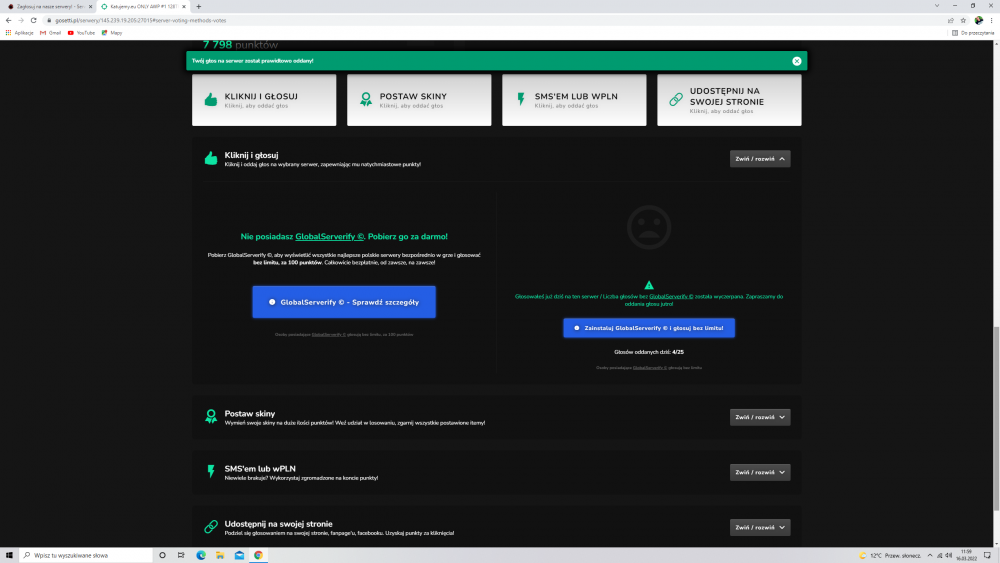Open Task View on the taskbar
The height and width of the screenshot is (563, 1000).
181,555
